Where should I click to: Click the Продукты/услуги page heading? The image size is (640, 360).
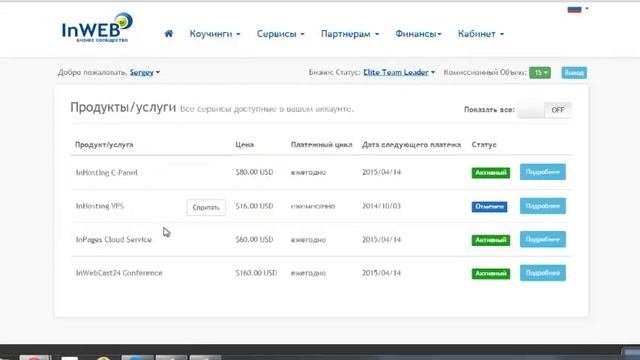tap(123, 107)
